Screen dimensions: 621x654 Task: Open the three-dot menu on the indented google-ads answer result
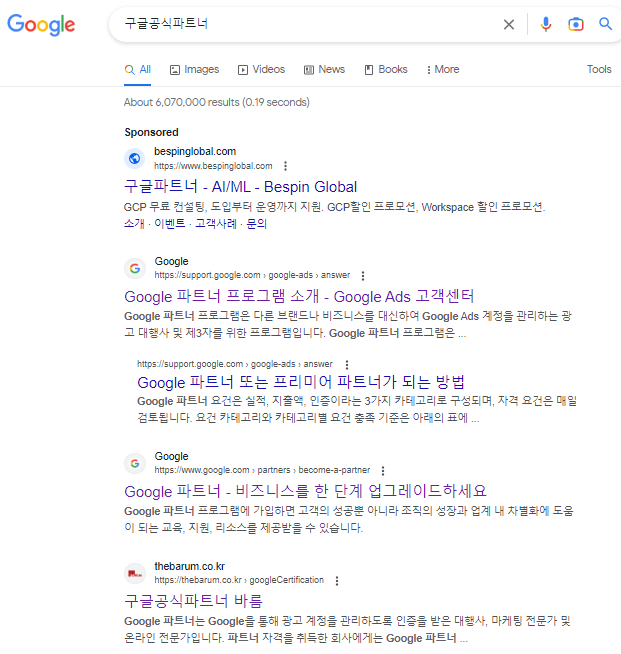coord(347,365)
